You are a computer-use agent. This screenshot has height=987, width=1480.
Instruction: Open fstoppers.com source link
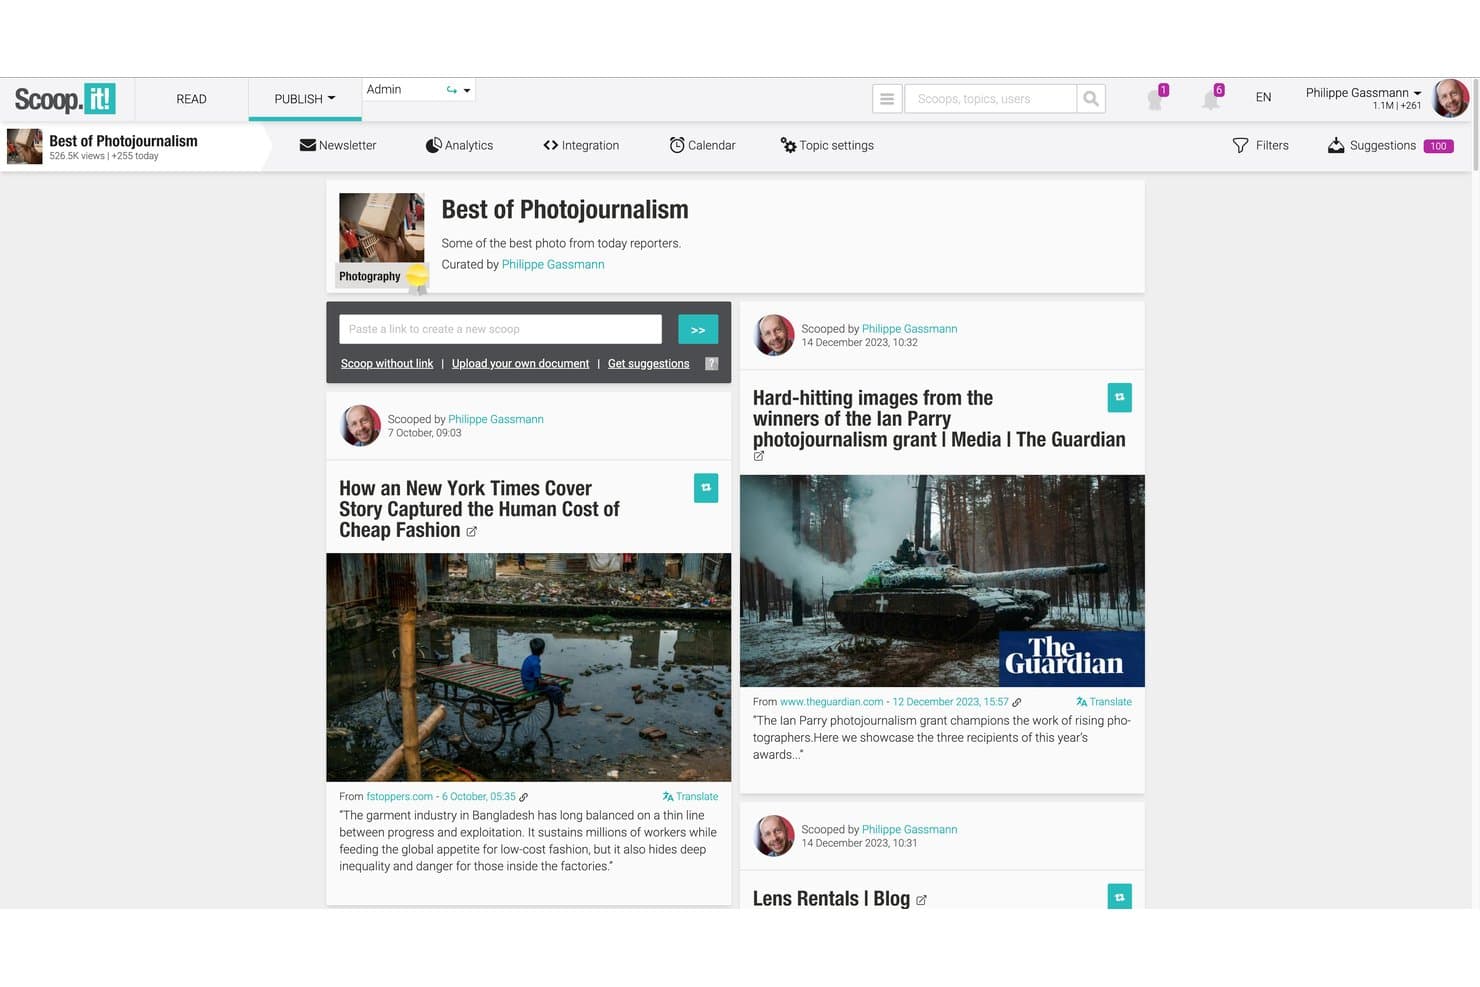400,797
